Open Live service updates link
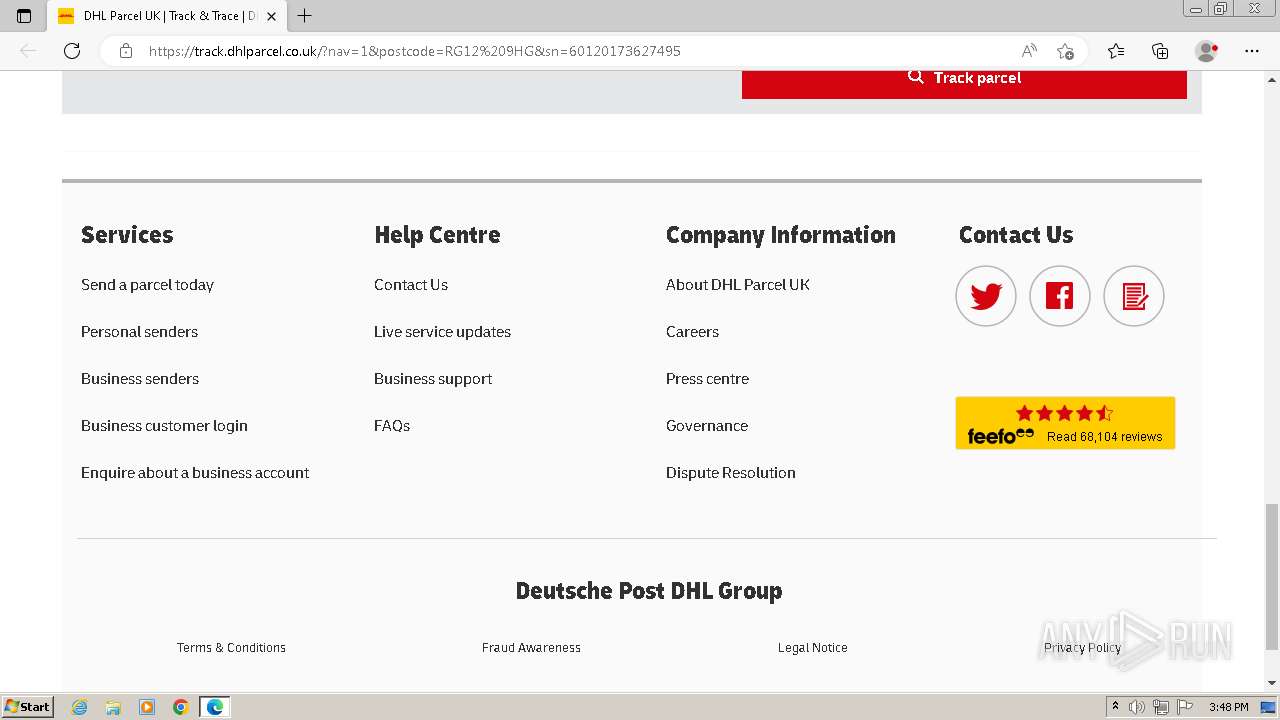 [x=442, y=332]
